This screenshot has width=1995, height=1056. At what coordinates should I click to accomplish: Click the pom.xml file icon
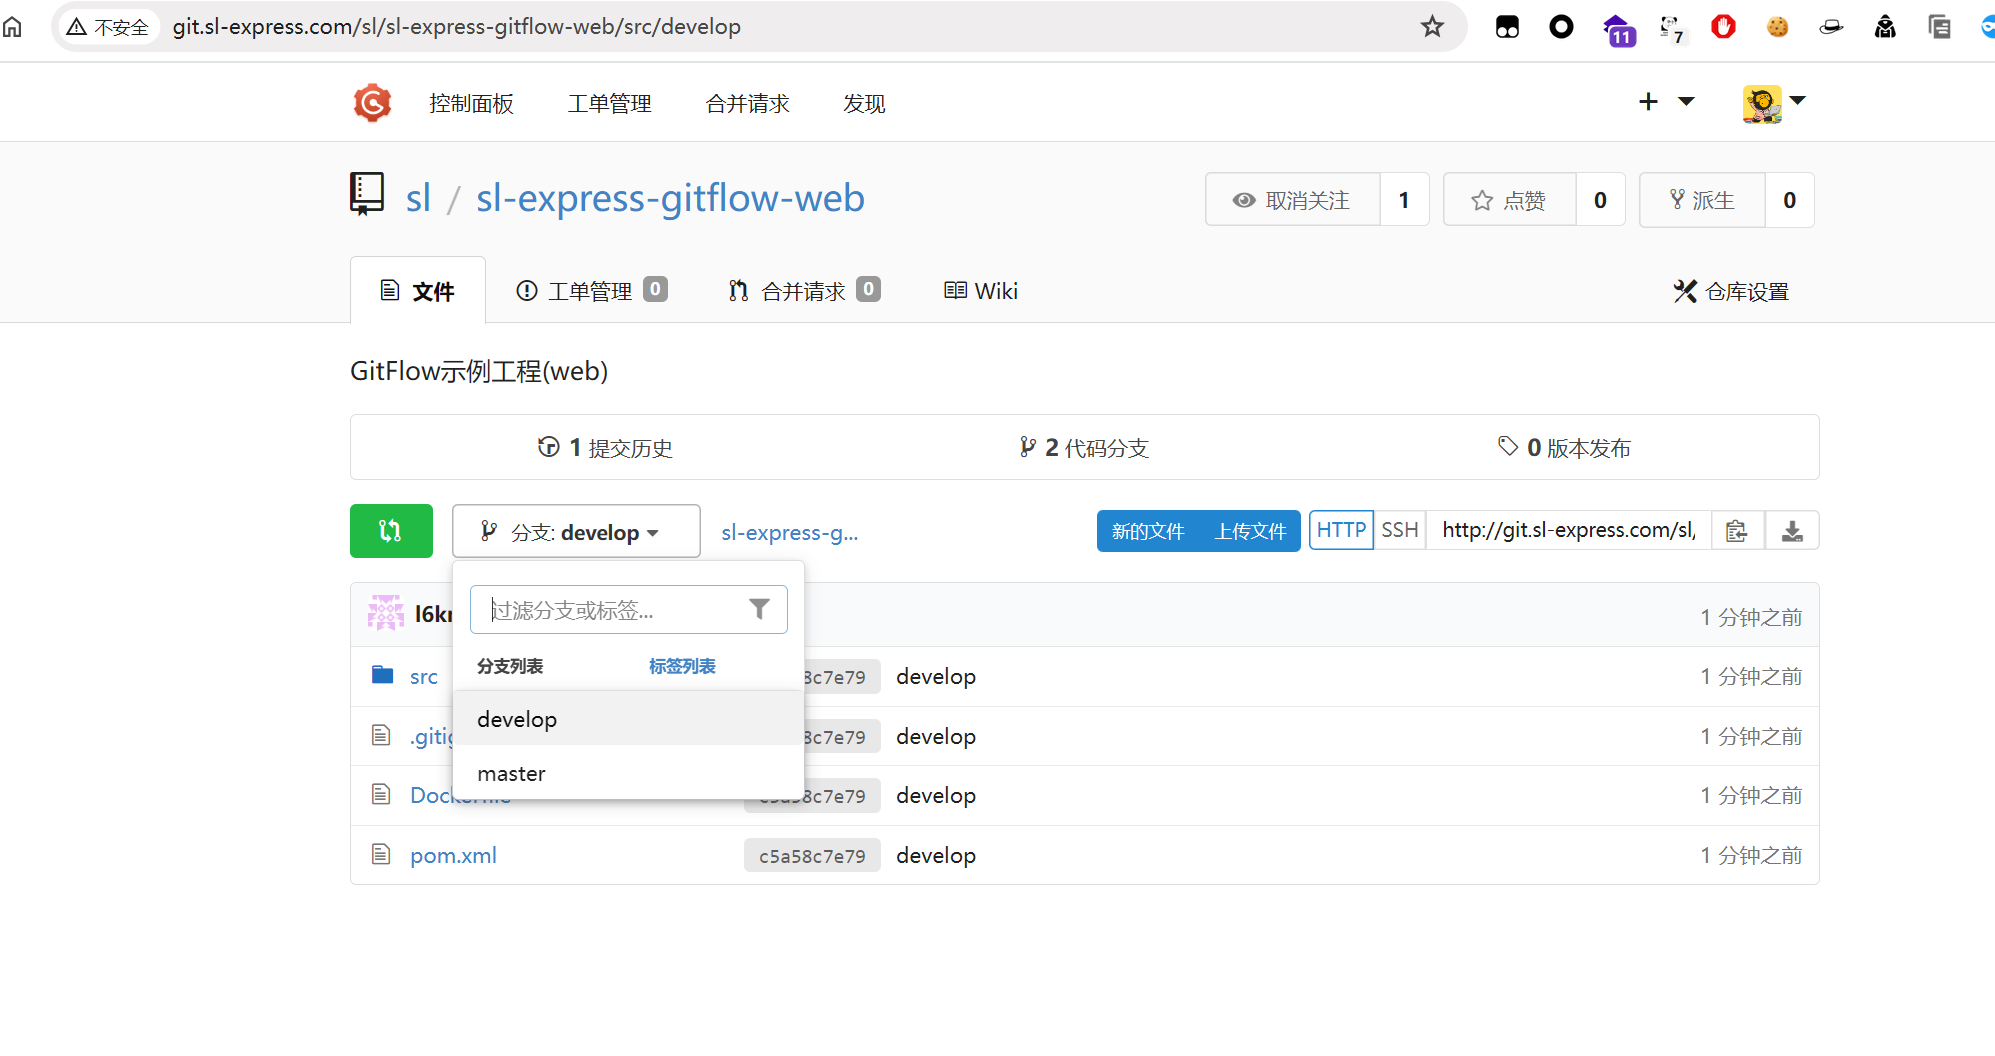click(x=381, y=854)
